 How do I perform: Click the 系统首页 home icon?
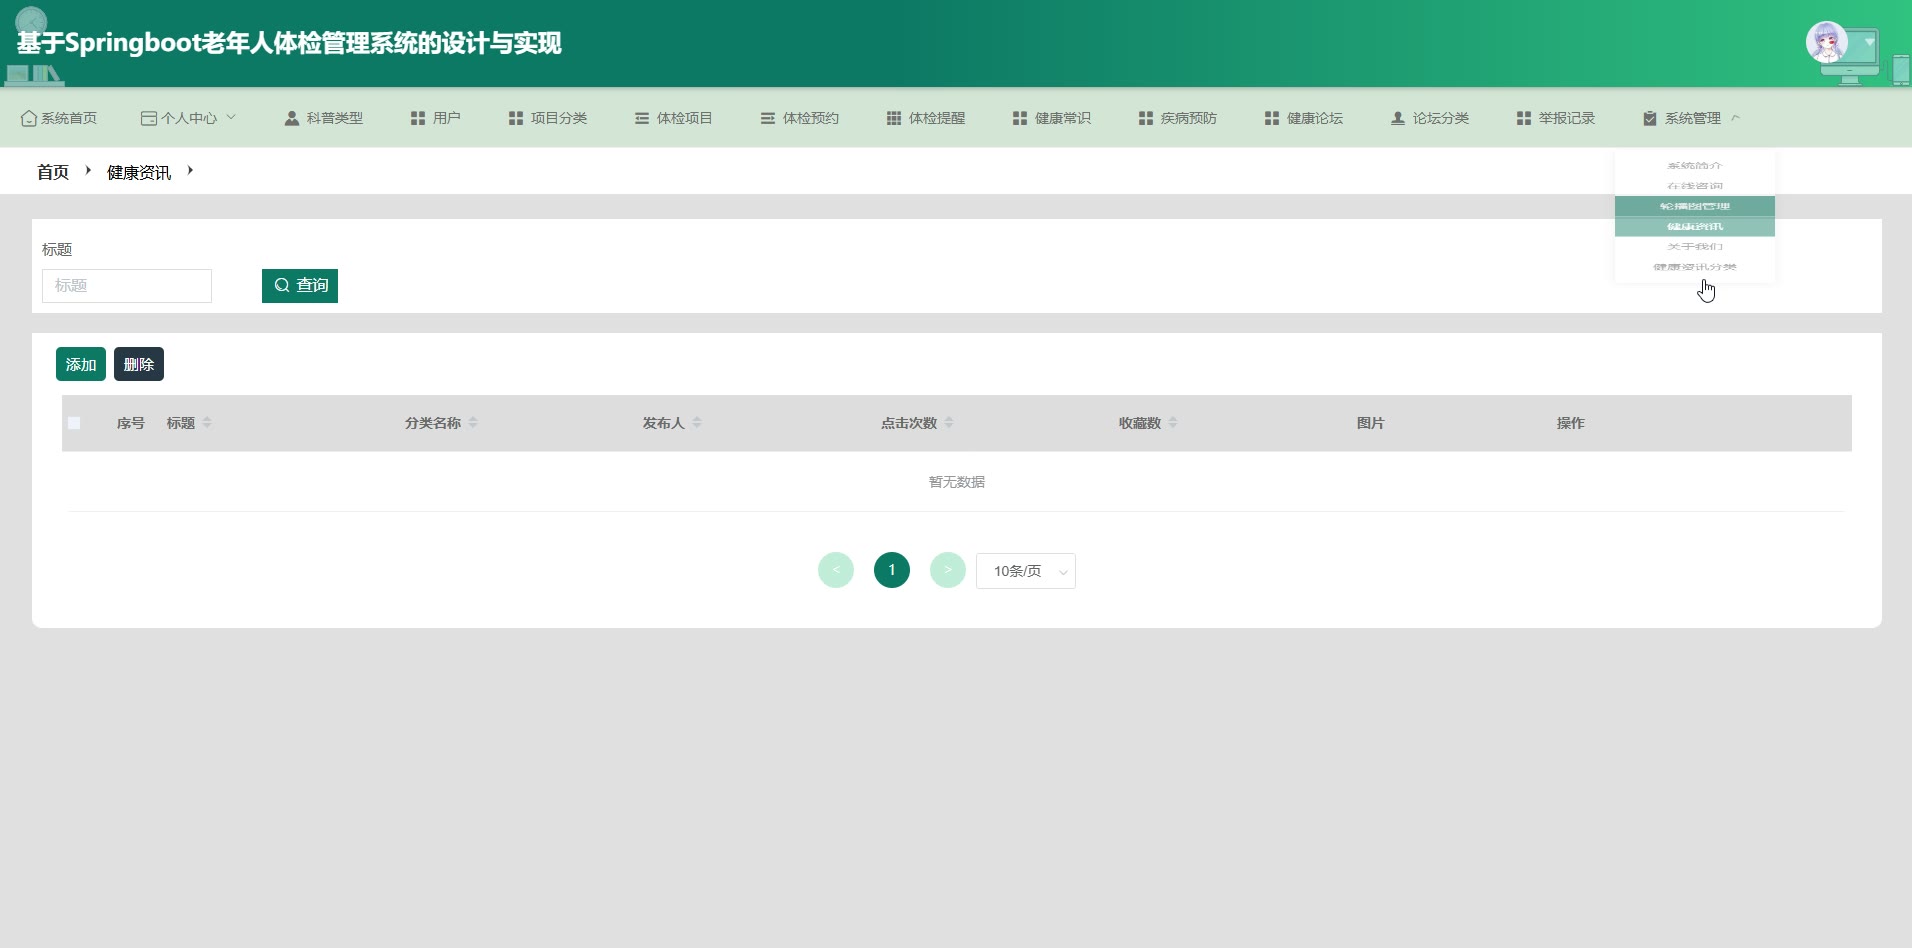tap(28, 118)
